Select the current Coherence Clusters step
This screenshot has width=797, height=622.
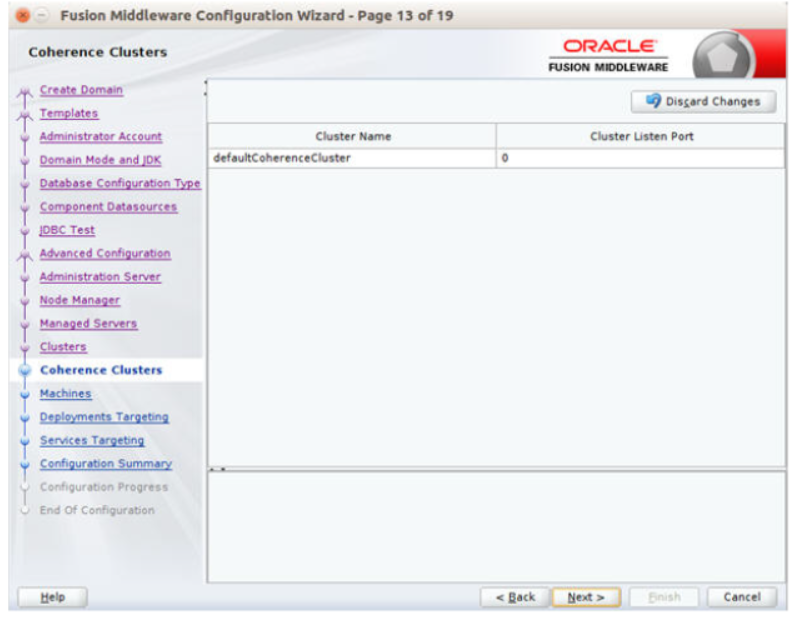[x=101, y=370]
